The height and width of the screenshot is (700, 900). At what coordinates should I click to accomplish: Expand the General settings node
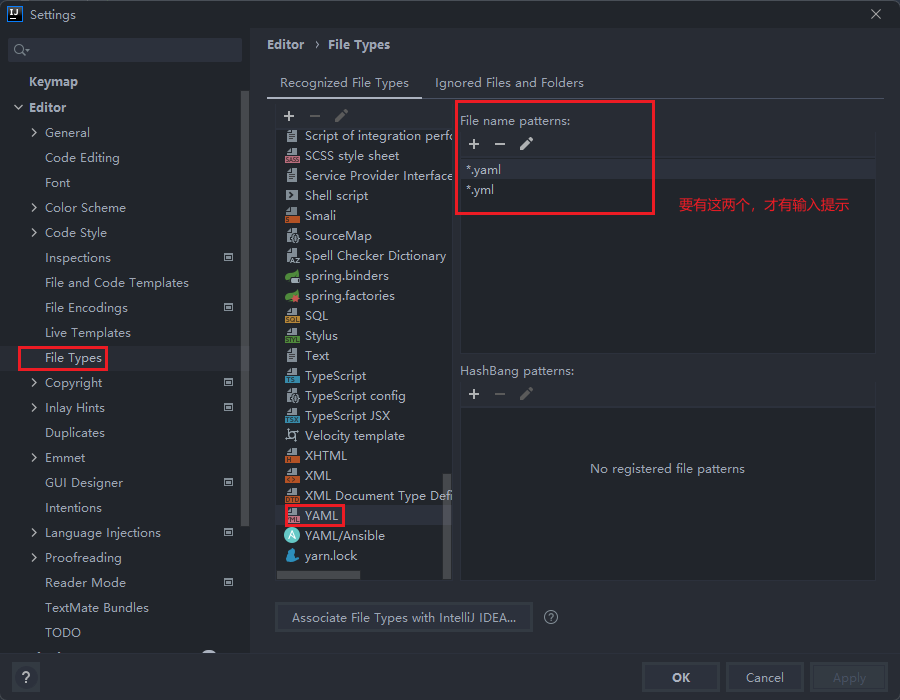[x=34, y=133]
